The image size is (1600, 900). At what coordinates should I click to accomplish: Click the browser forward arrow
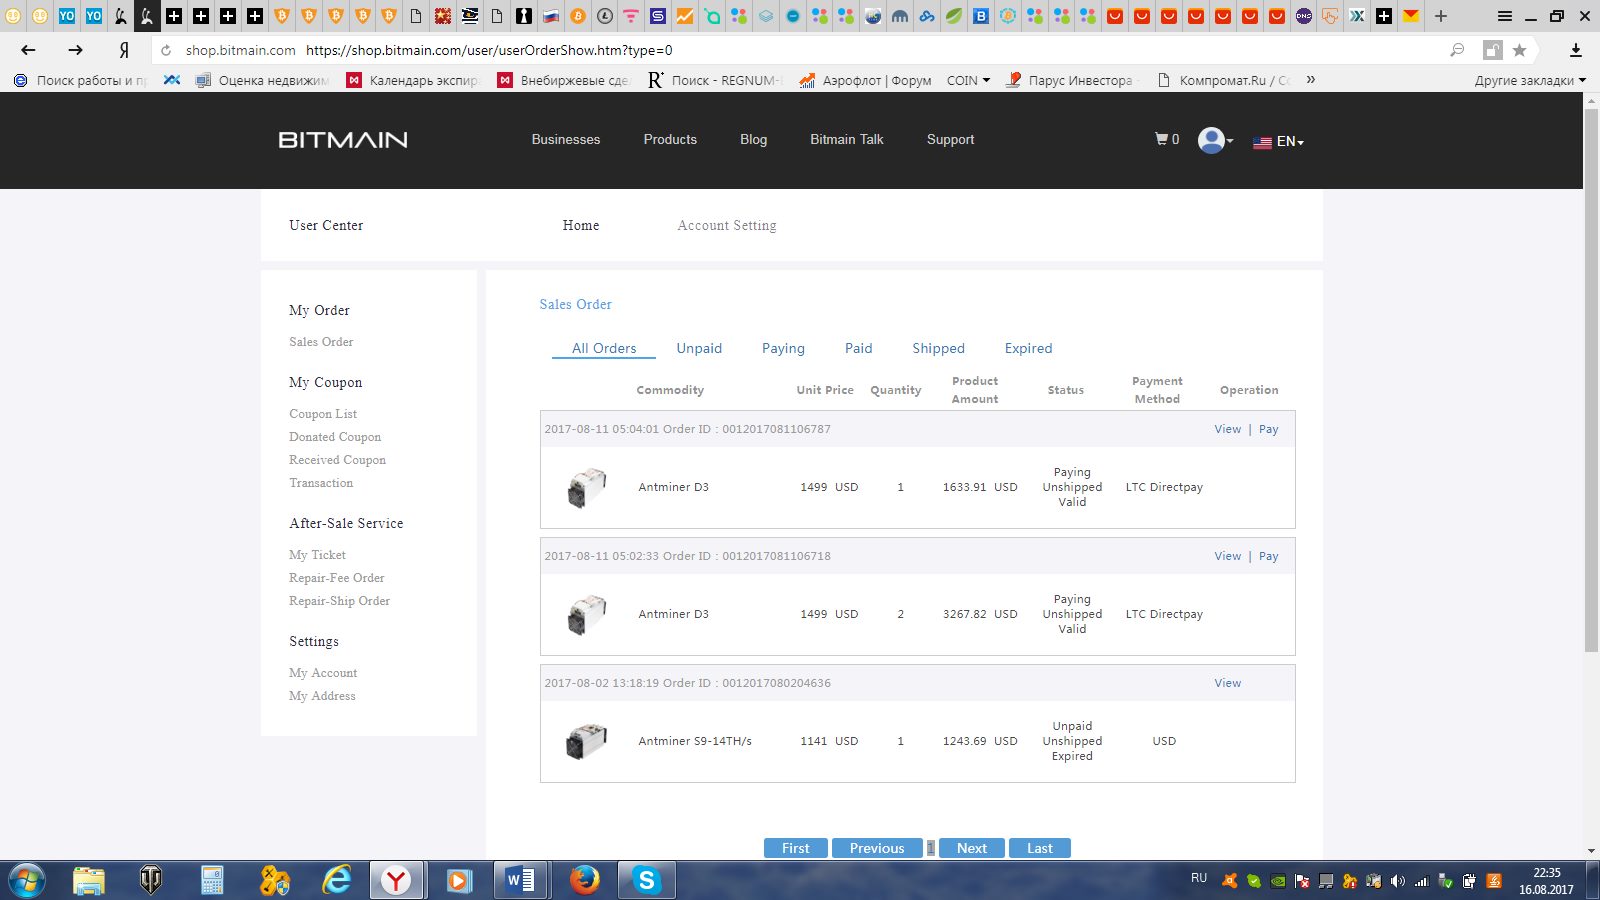point(76,50)
